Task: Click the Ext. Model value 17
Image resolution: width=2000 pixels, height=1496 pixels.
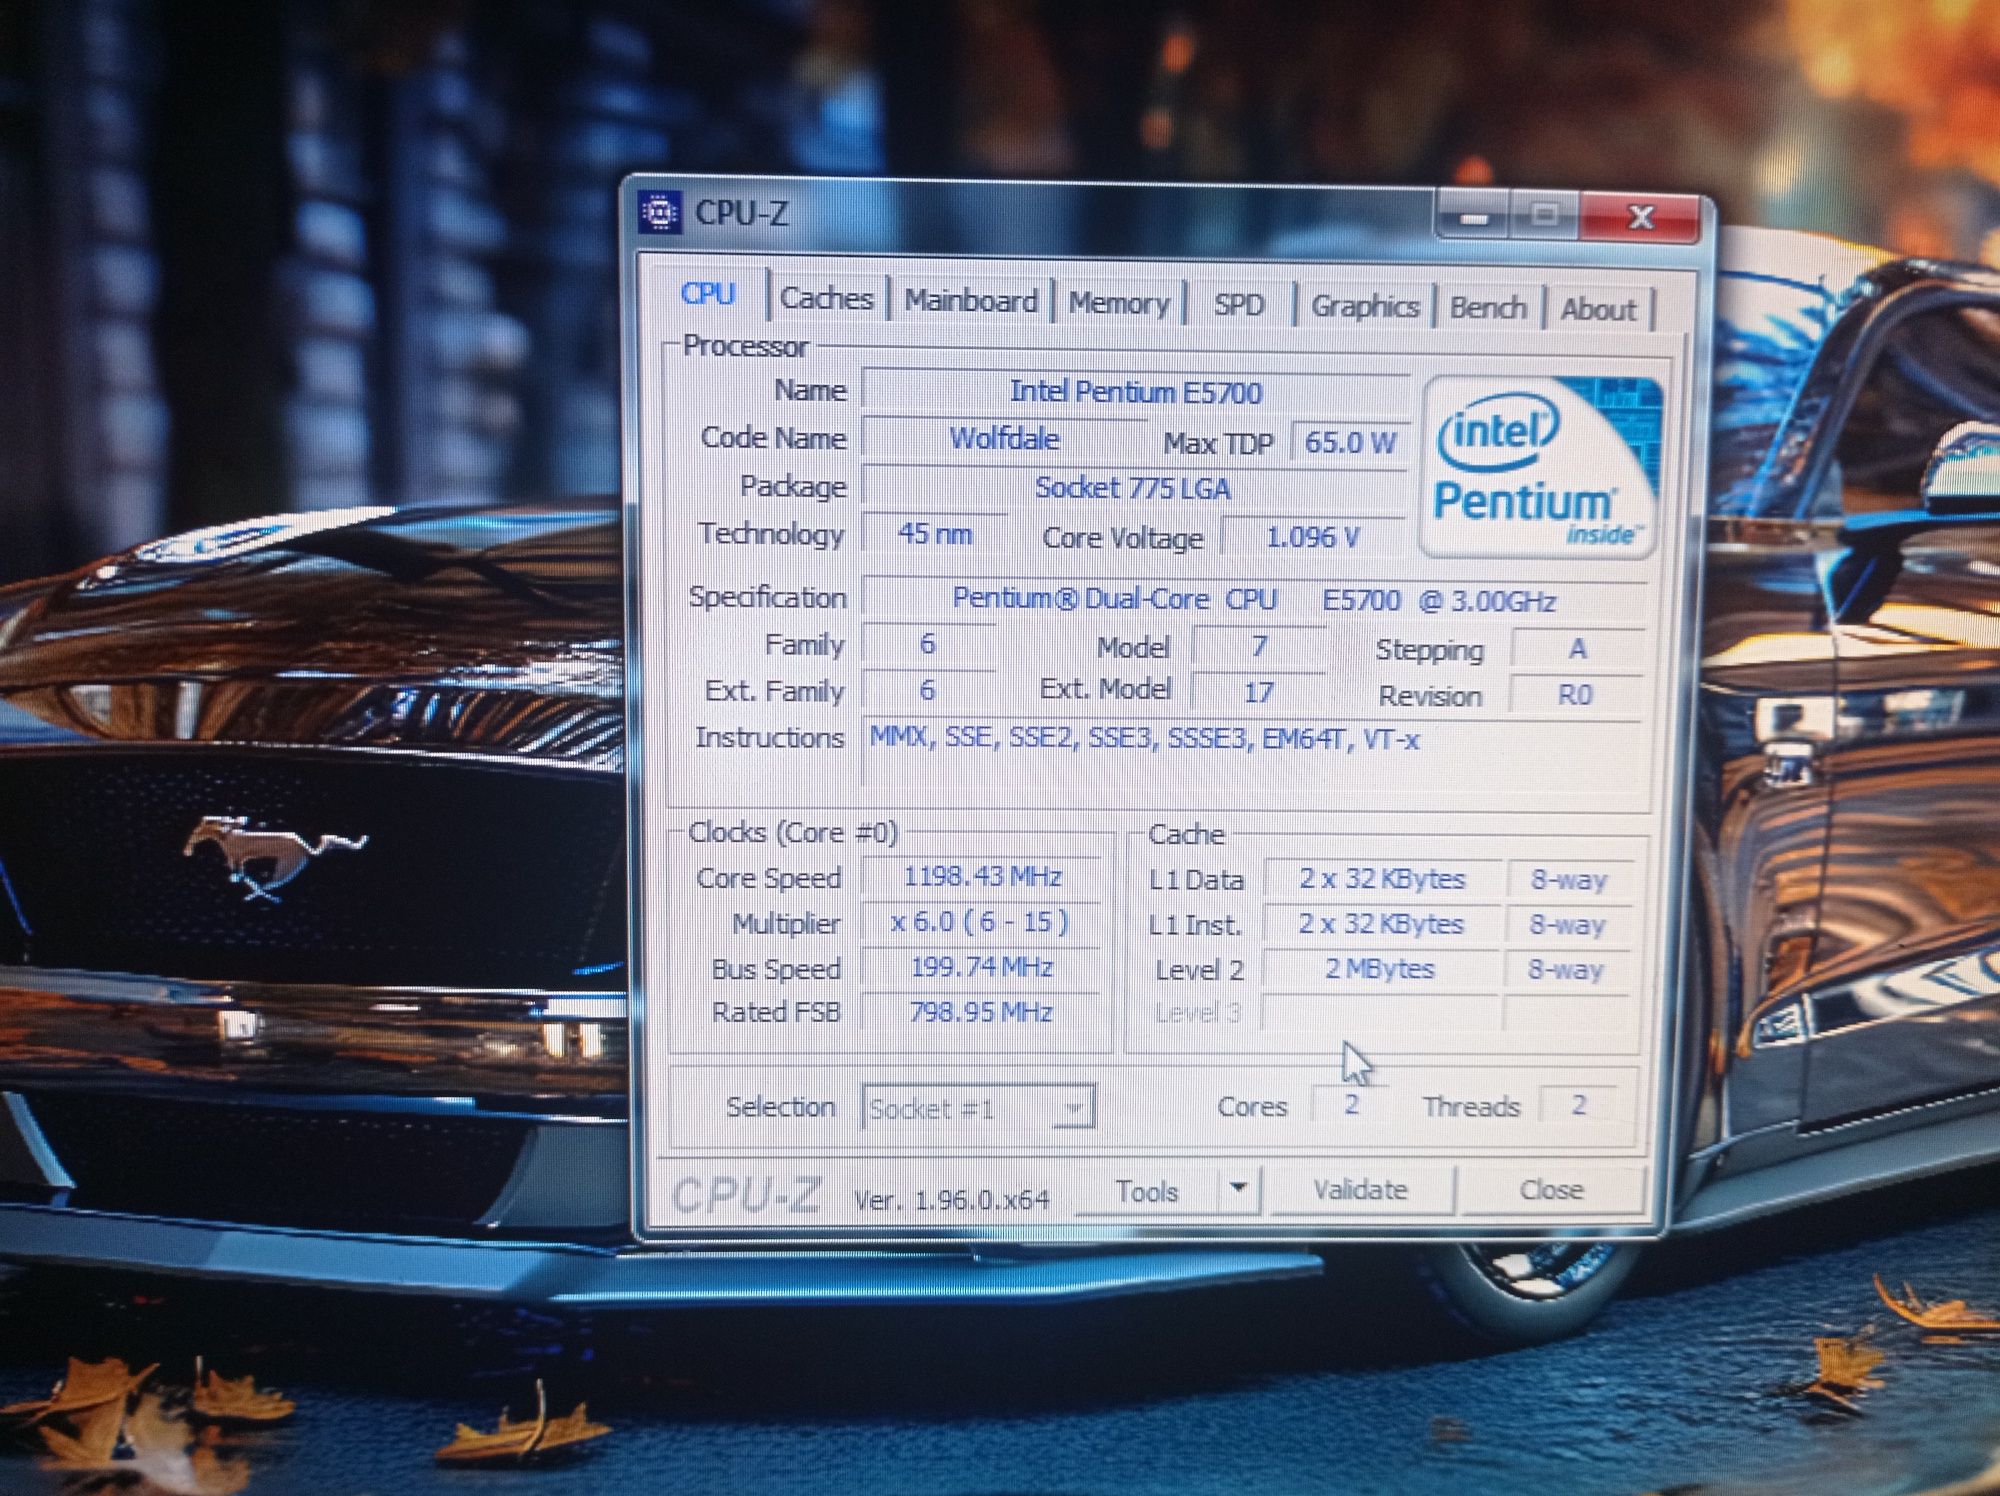Action: tap(1258, 692)
